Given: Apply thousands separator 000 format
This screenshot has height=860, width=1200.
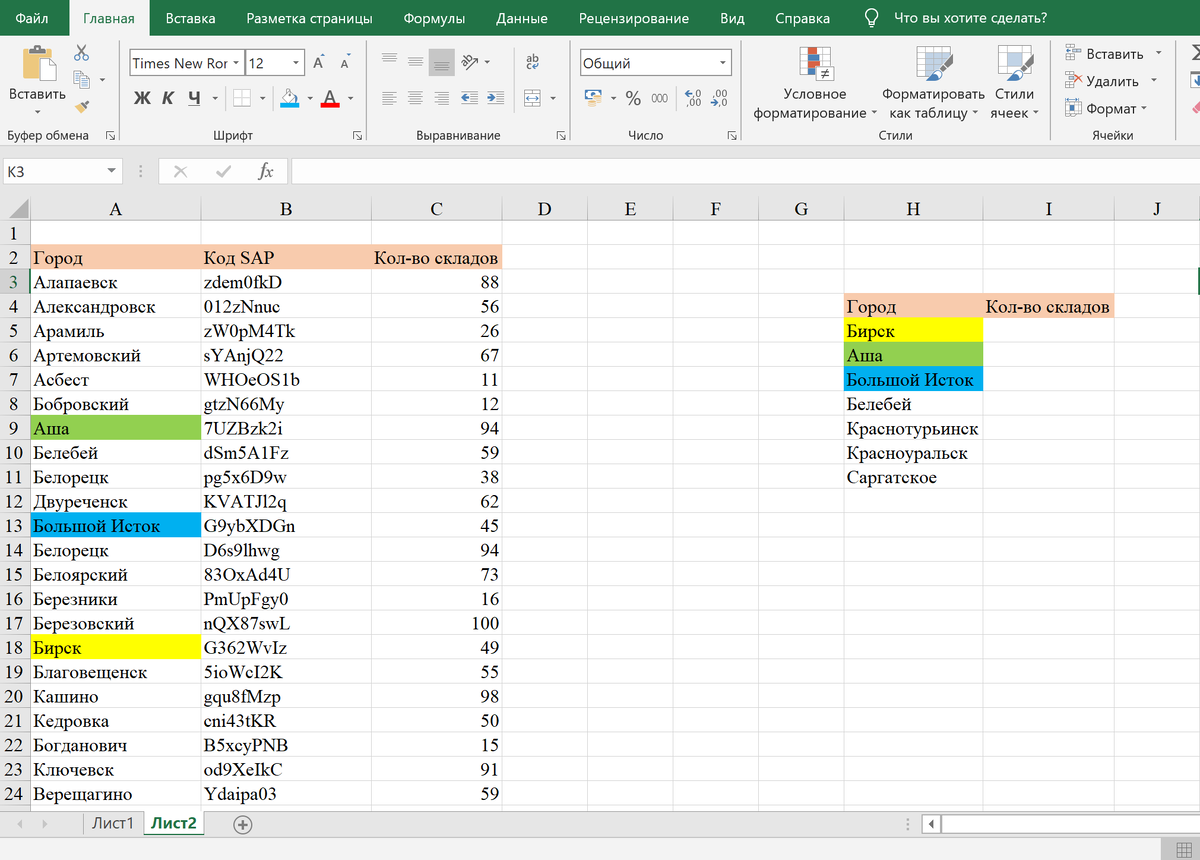Looking at the screenshot, I should click(660, 98).
